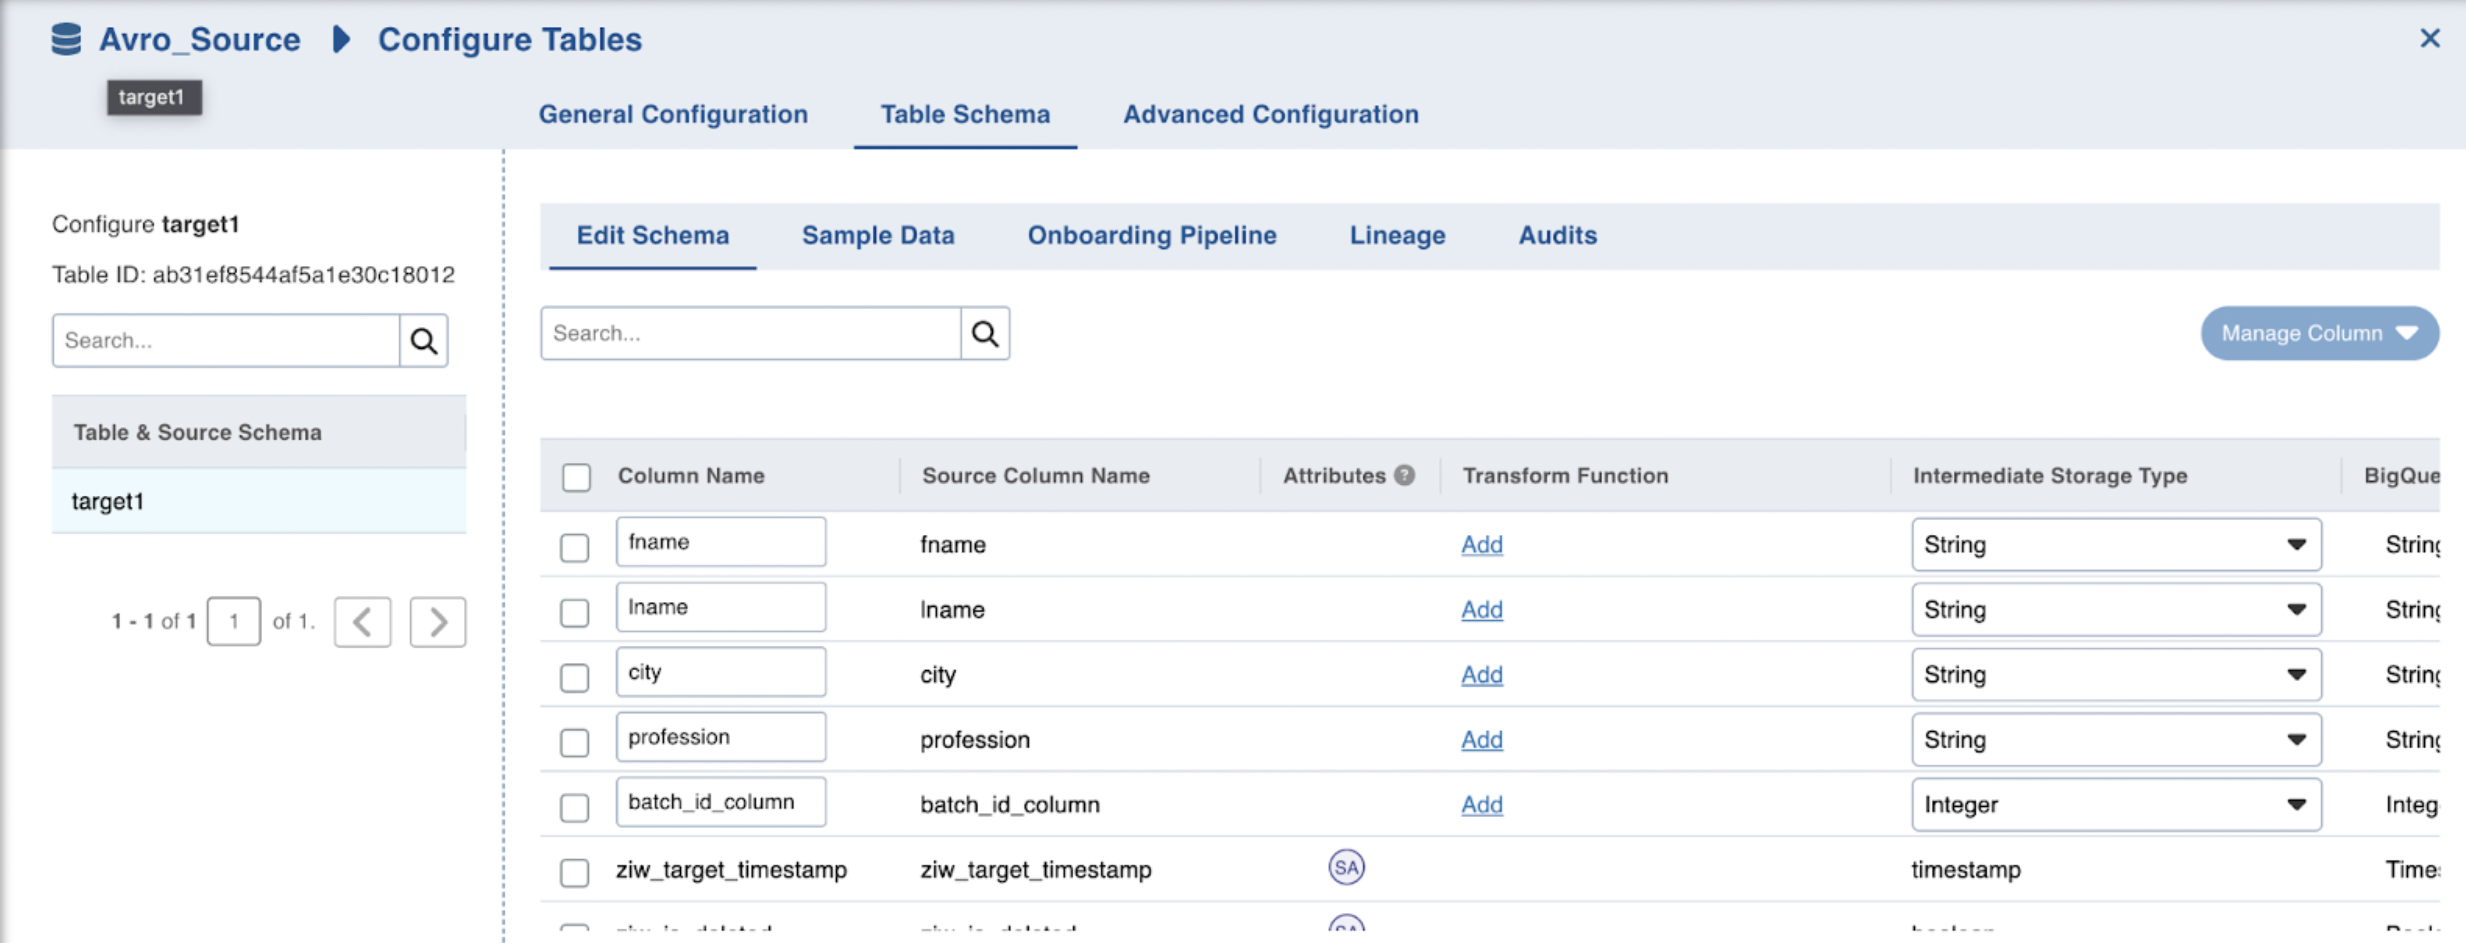Check the lname row checkbox
2466x948 pixels.
[x=574, y=612]
